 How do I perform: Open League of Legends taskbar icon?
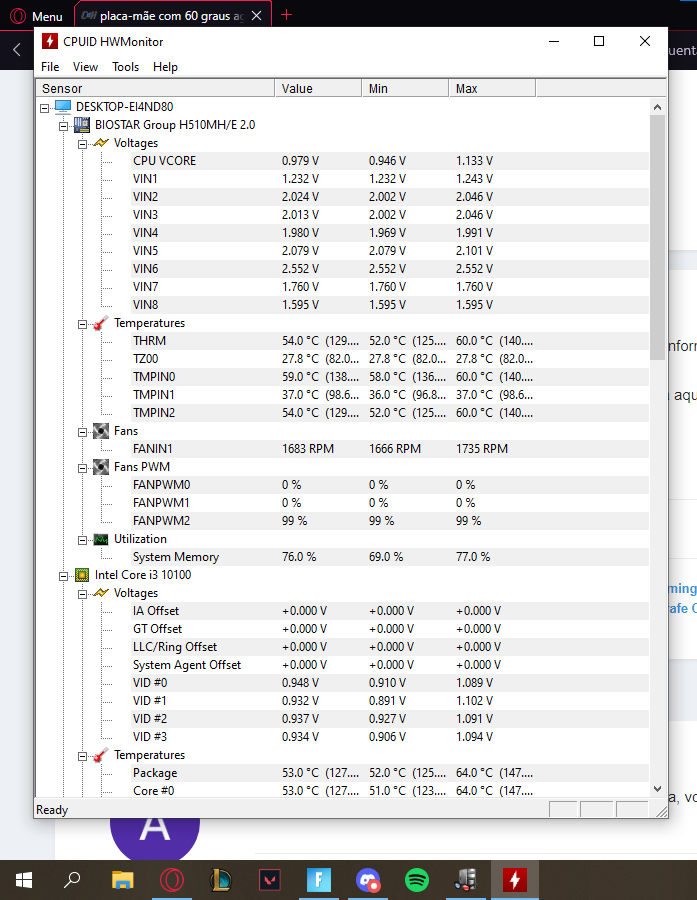coord(220,880)
